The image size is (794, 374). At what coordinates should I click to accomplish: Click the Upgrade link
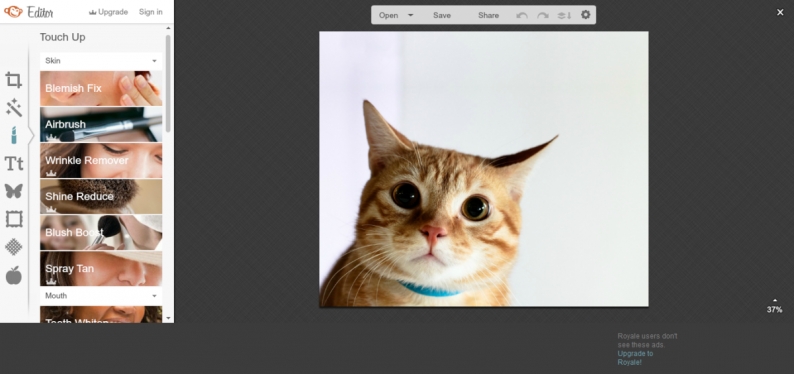pyautogui.click(x=108, y=12)
